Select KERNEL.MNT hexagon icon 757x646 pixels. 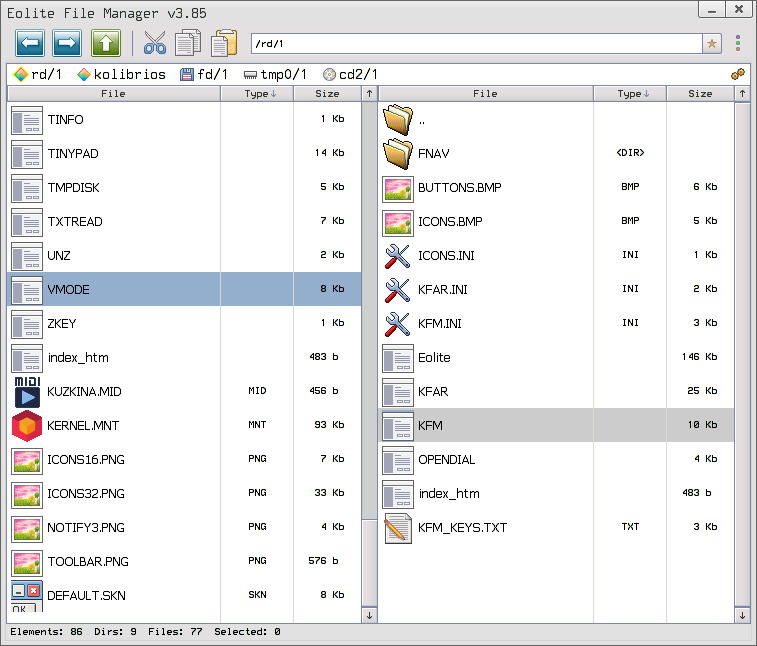(x=27, y=426)
